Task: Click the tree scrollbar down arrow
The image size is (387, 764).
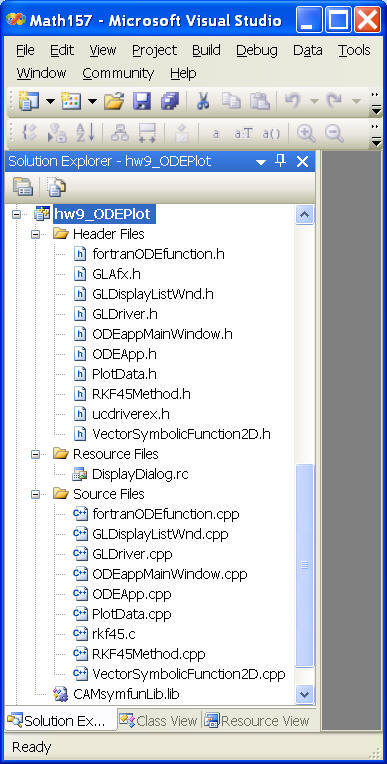Action: 305,694
